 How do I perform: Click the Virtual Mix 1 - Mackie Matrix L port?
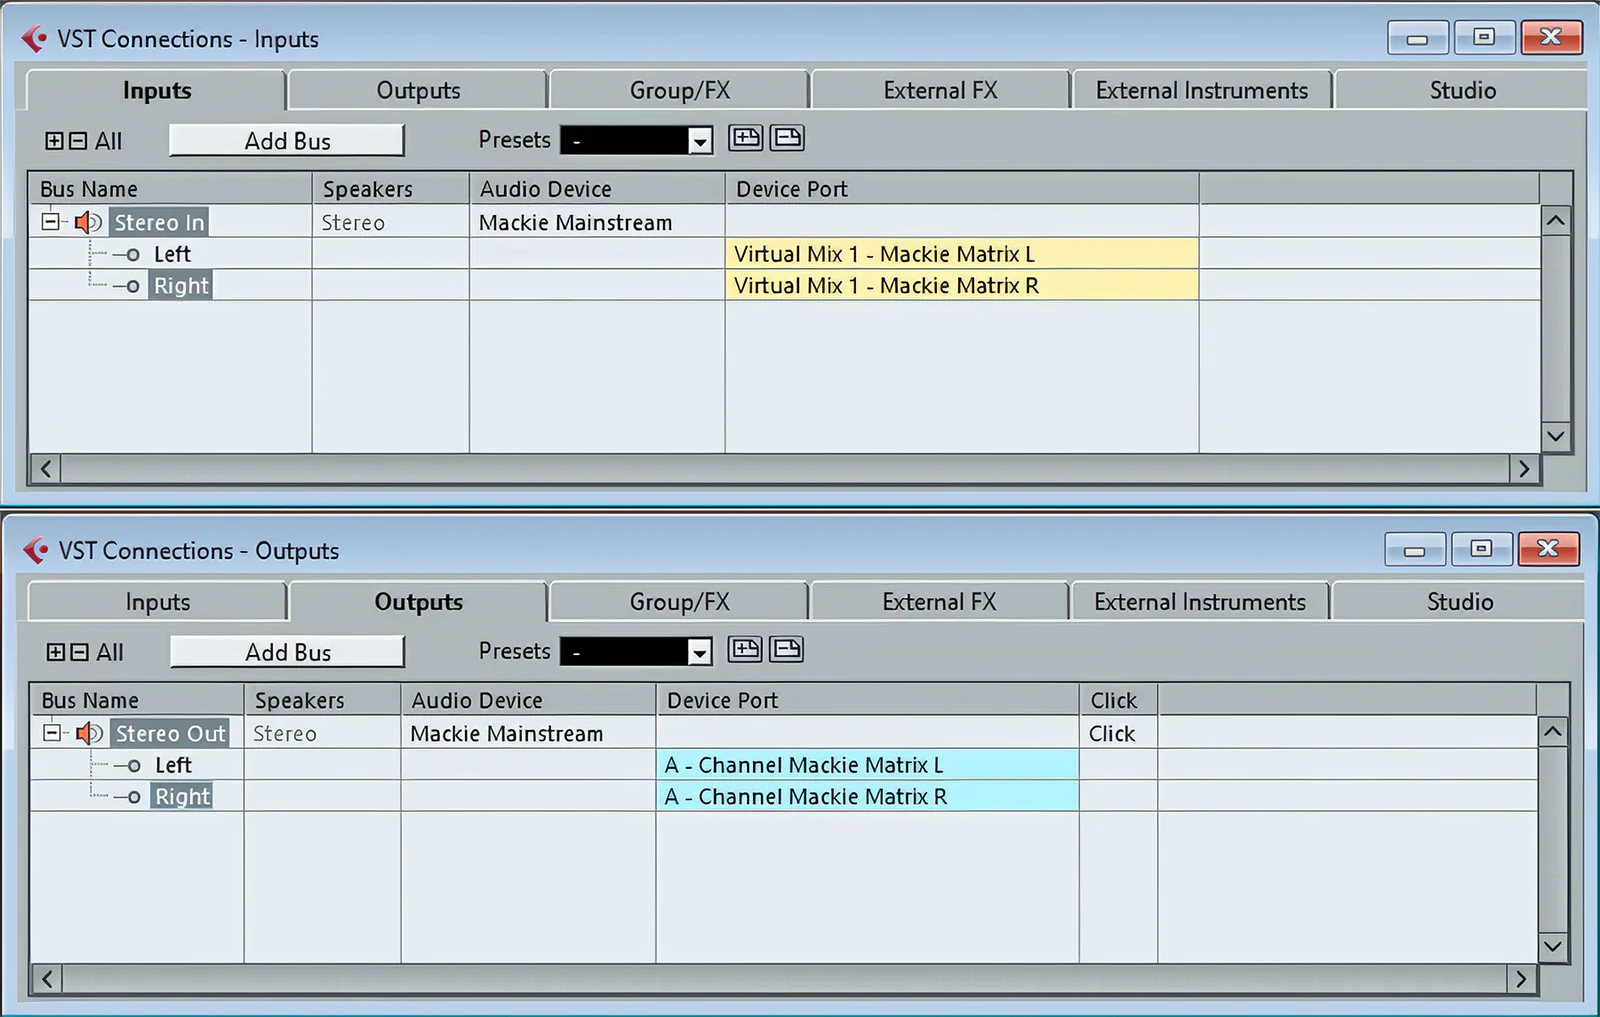click(962, 254)
